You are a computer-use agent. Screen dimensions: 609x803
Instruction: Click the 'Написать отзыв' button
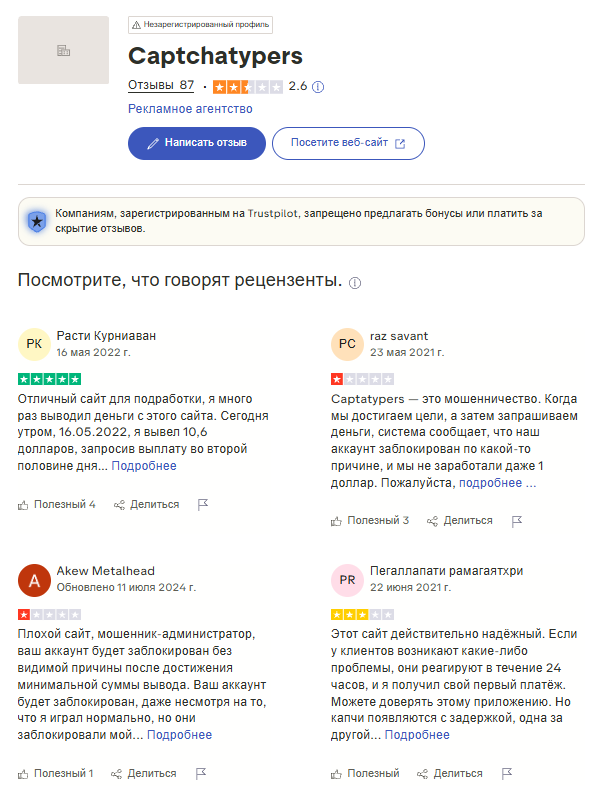point(196,144)
